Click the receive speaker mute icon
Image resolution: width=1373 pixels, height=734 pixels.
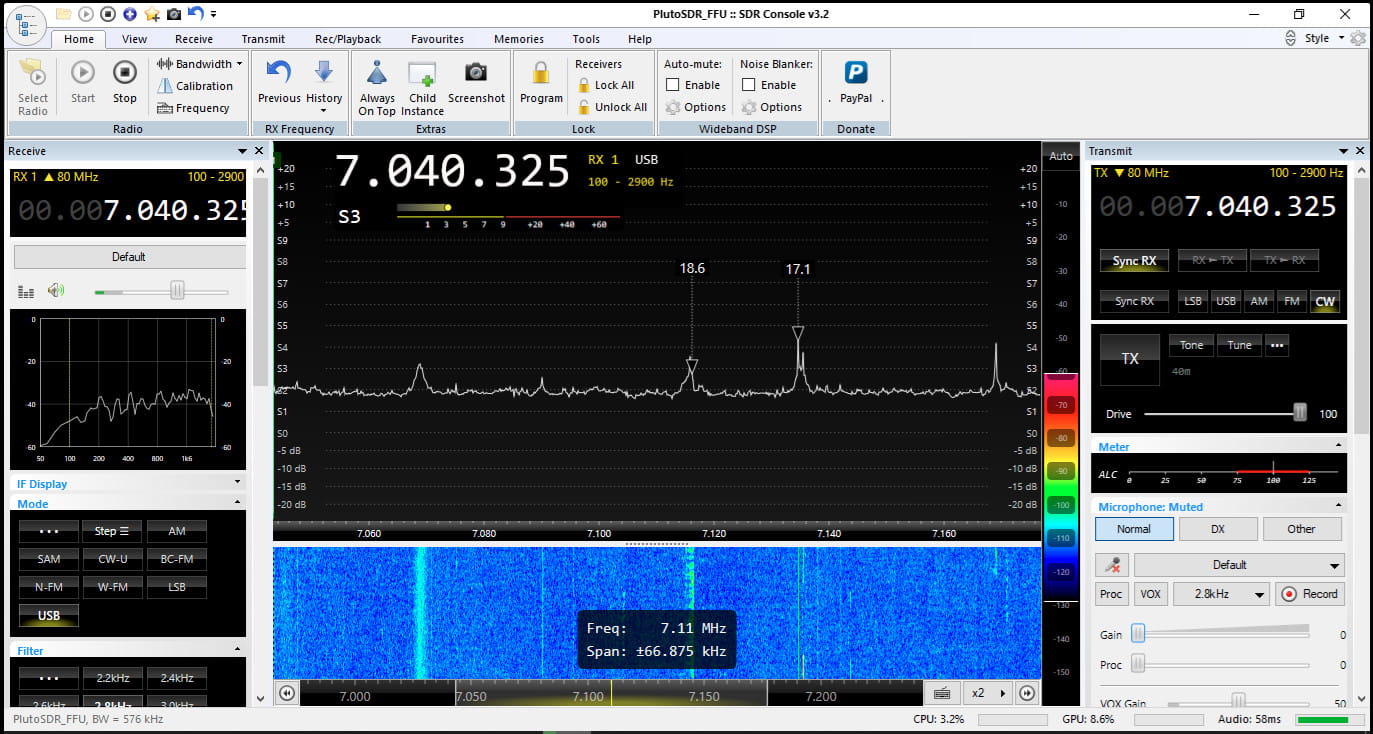56,290
